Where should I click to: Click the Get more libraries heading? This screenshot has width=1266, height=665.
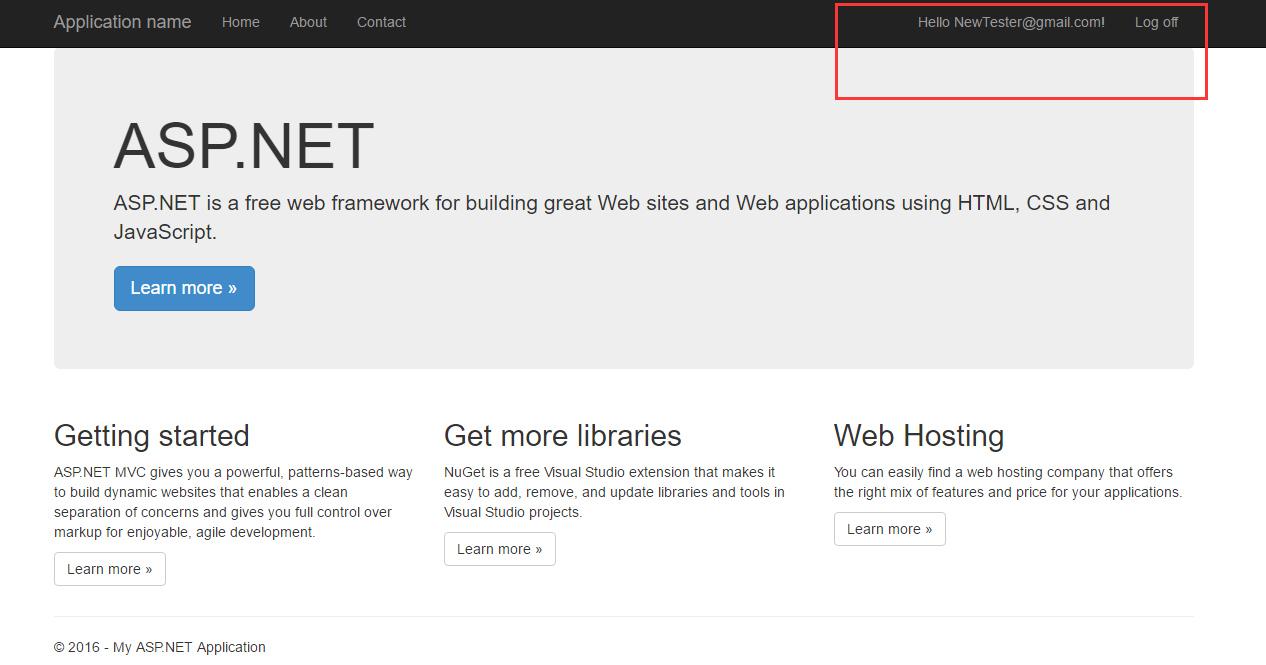(x=563, y=436)
